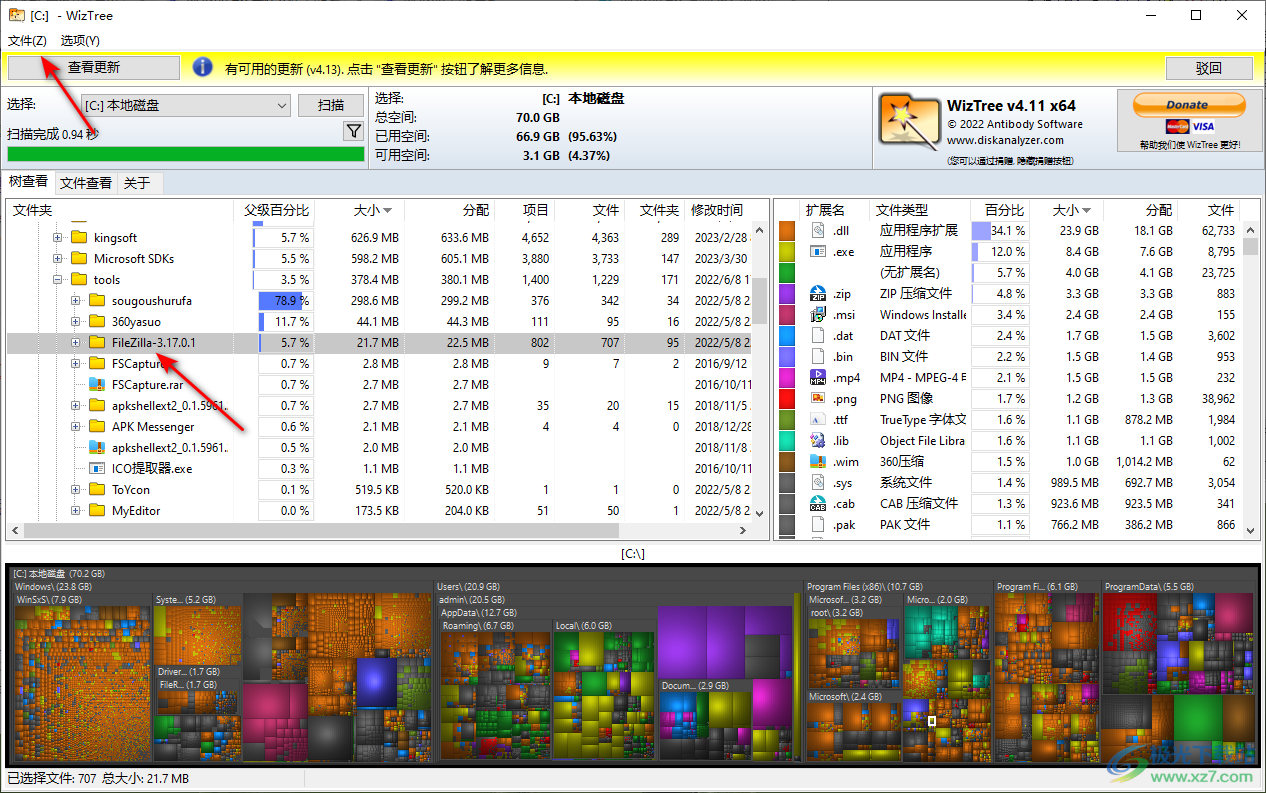Expand the kingsoft folder node

(57, 238)
